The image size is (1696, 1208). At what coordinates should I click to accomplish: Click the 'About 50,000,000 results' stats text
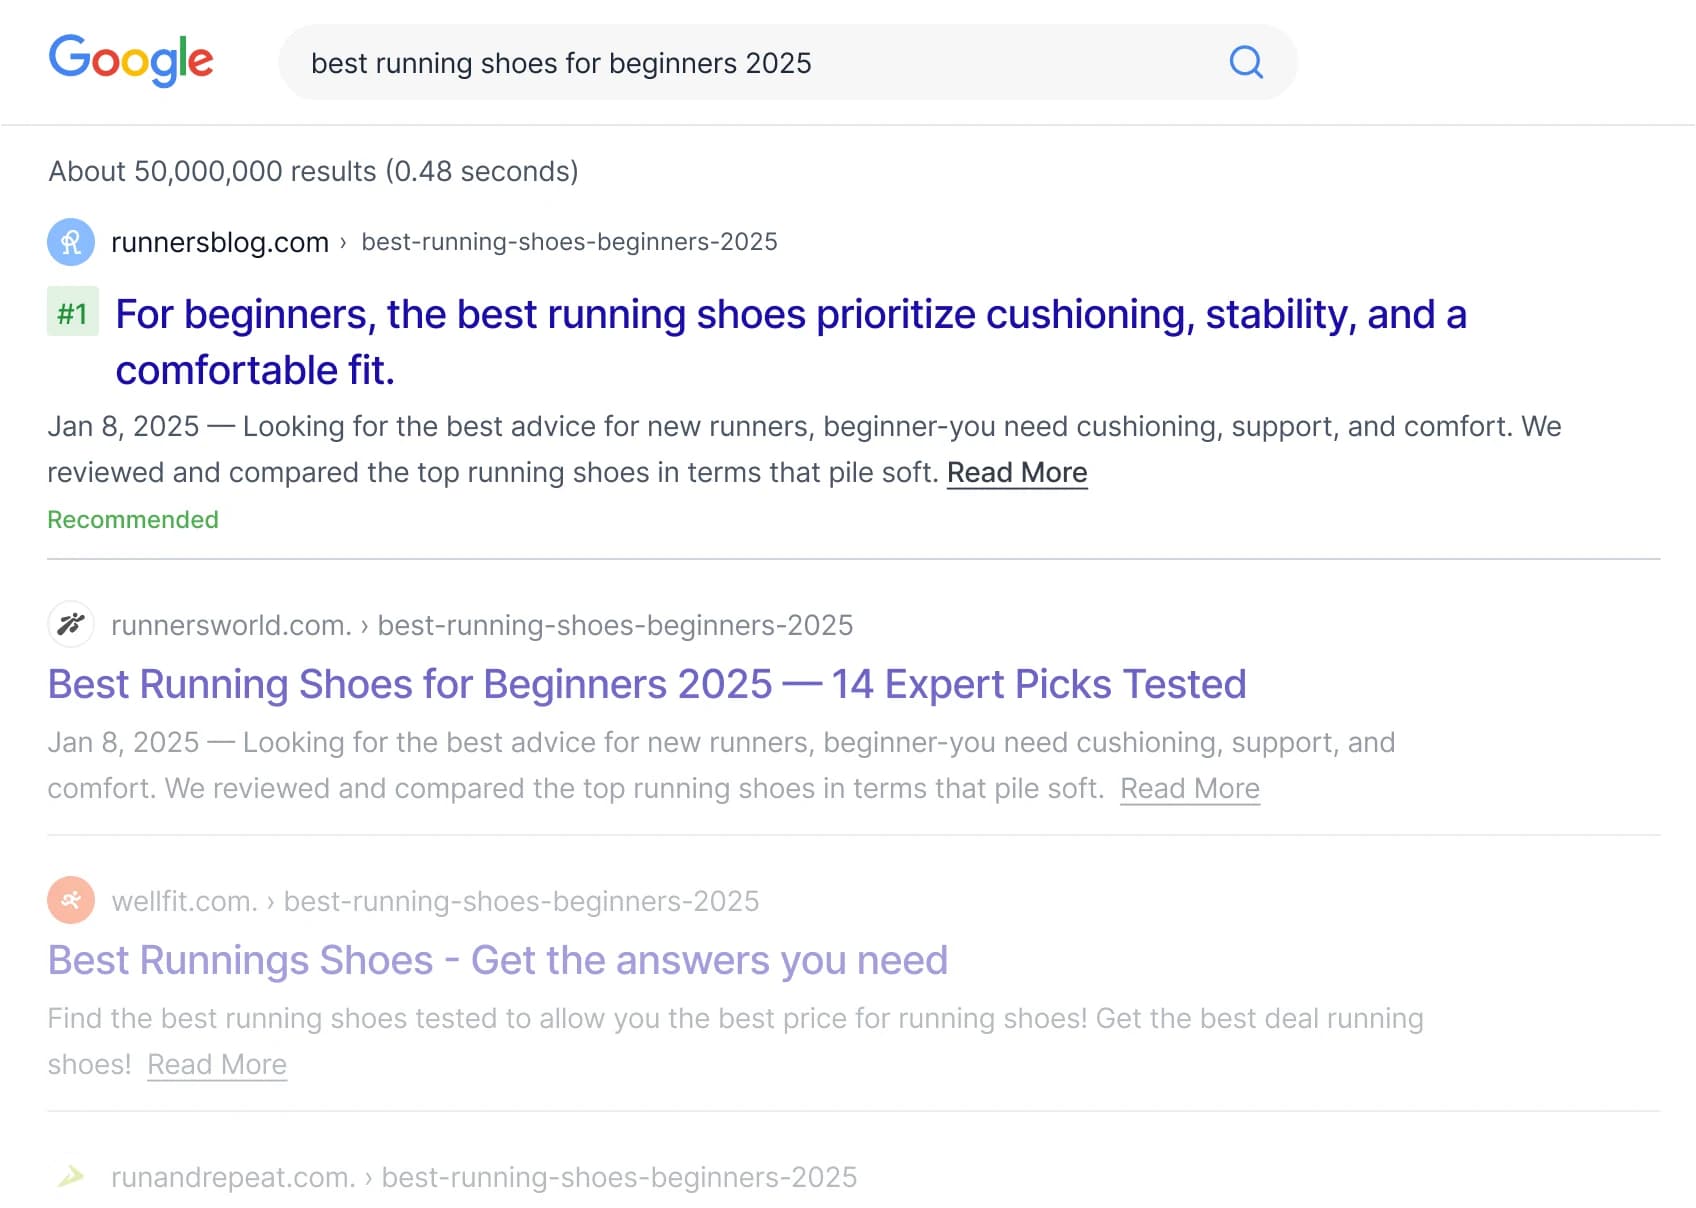[314, 171]
